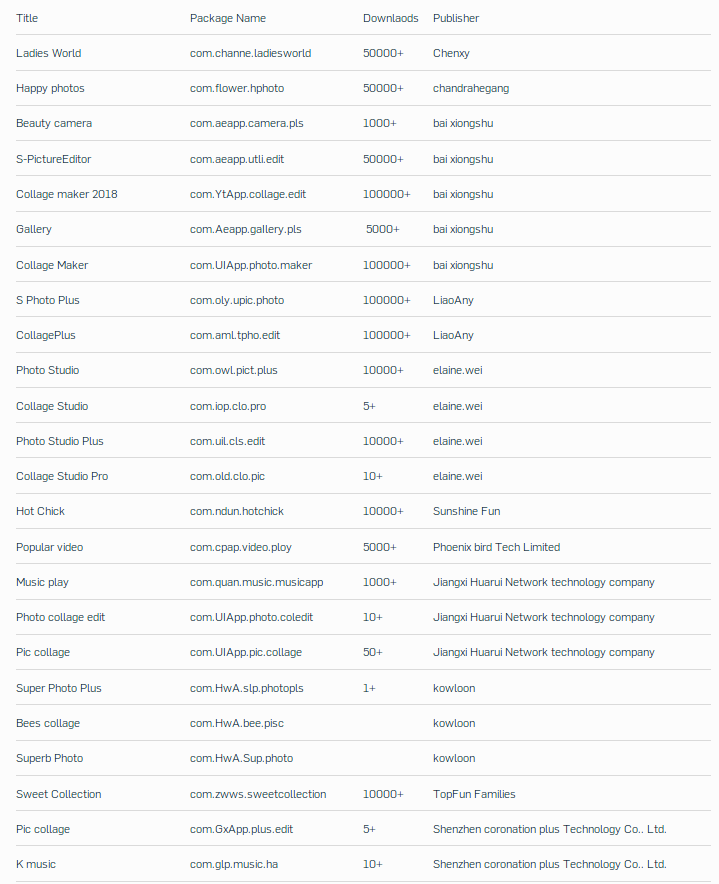Image resolution: width=719 pixels, height=884 pixels.
Task: Open the Ladies World app title link
Action: (x=49, y=53)
